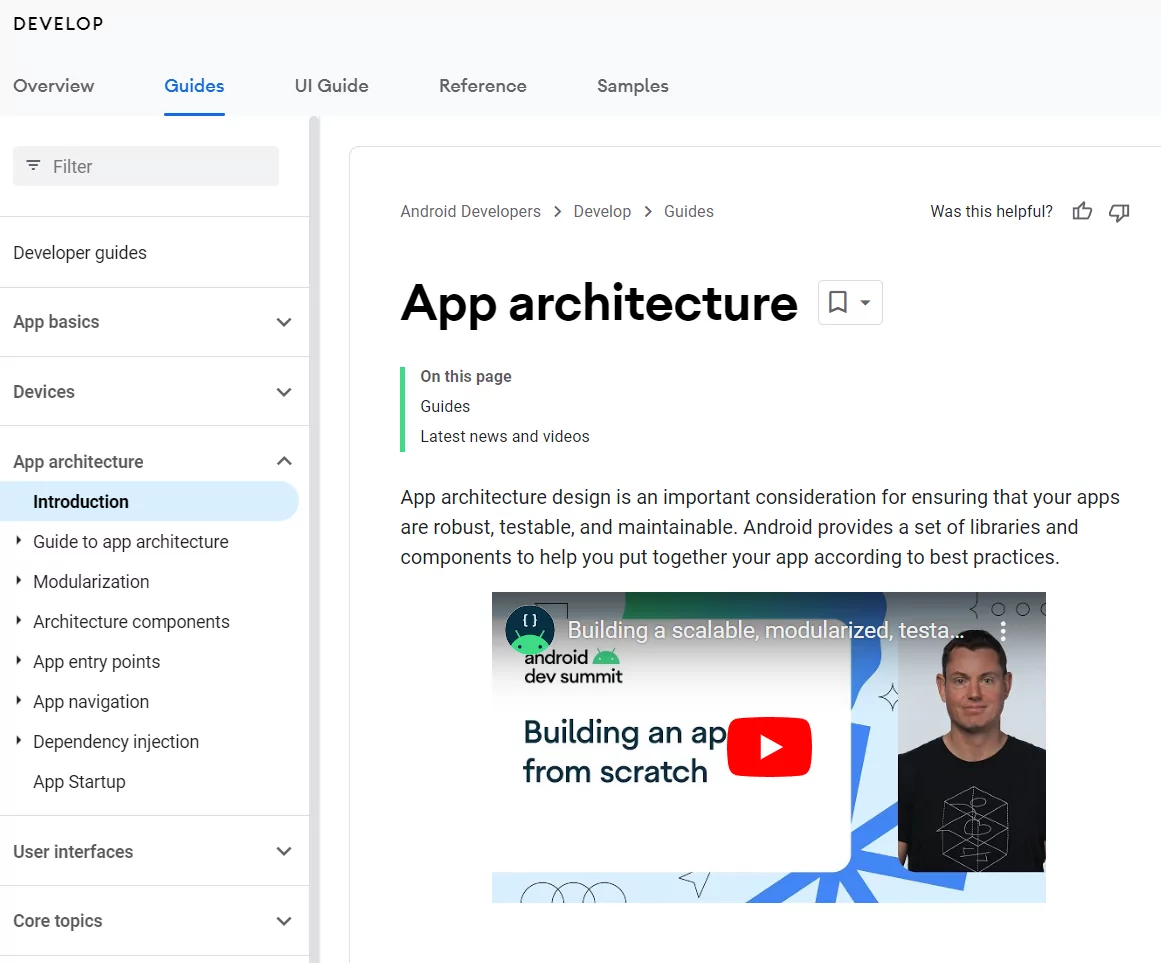
Task: Open Guide to app architecture link
Action: click(130, 542)
